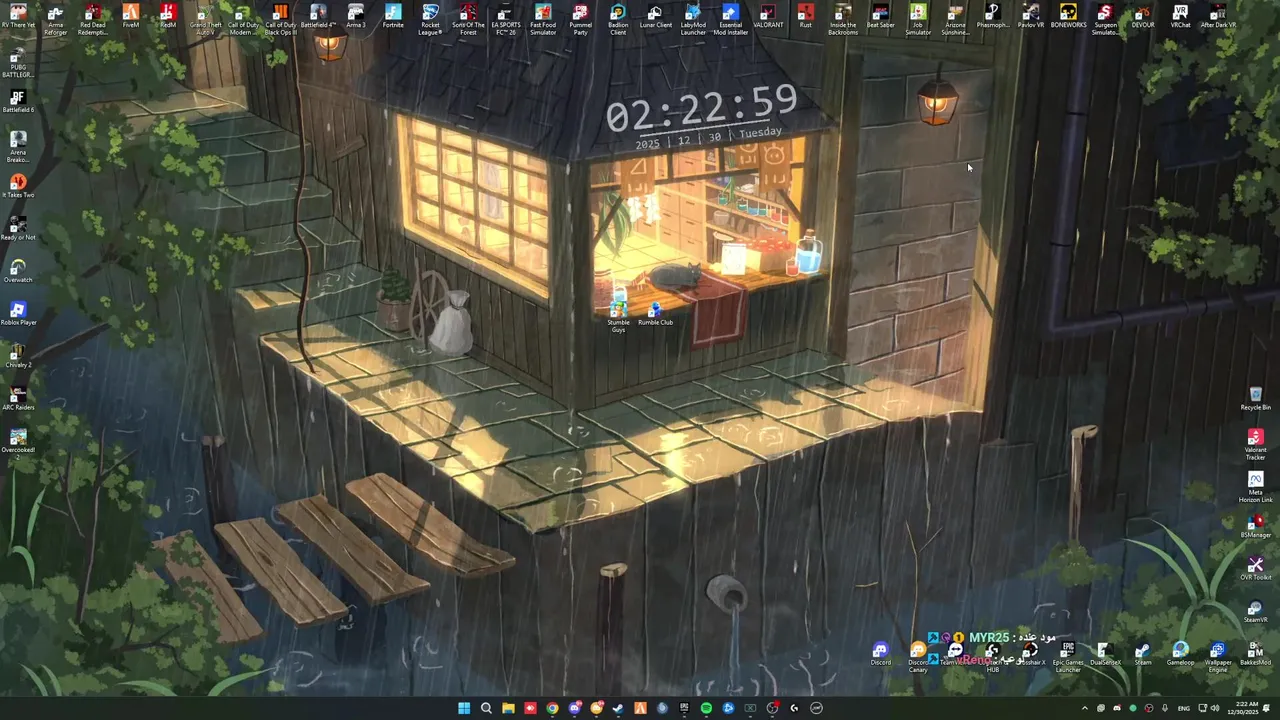Select the Arma 3 shortcut
This screenshot has width=1280, height=720.
pyautogui.click(x=355, y=17)
